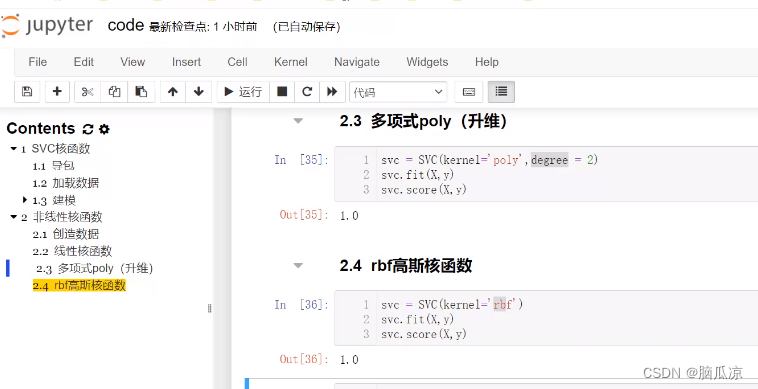The image size is (758, 389).
Task: Move selected cell down arrow
Action: coord(199,92)
